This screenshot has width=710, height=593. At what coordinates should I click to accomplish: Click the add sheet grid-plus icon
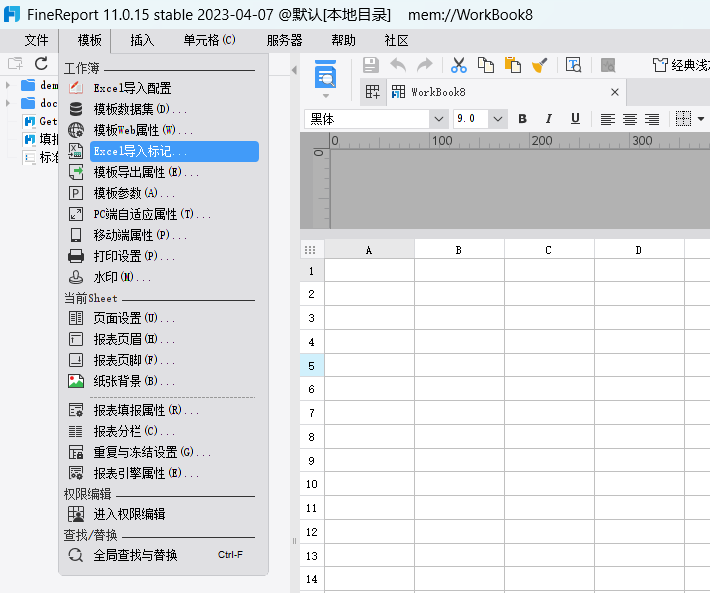[373, 92]
